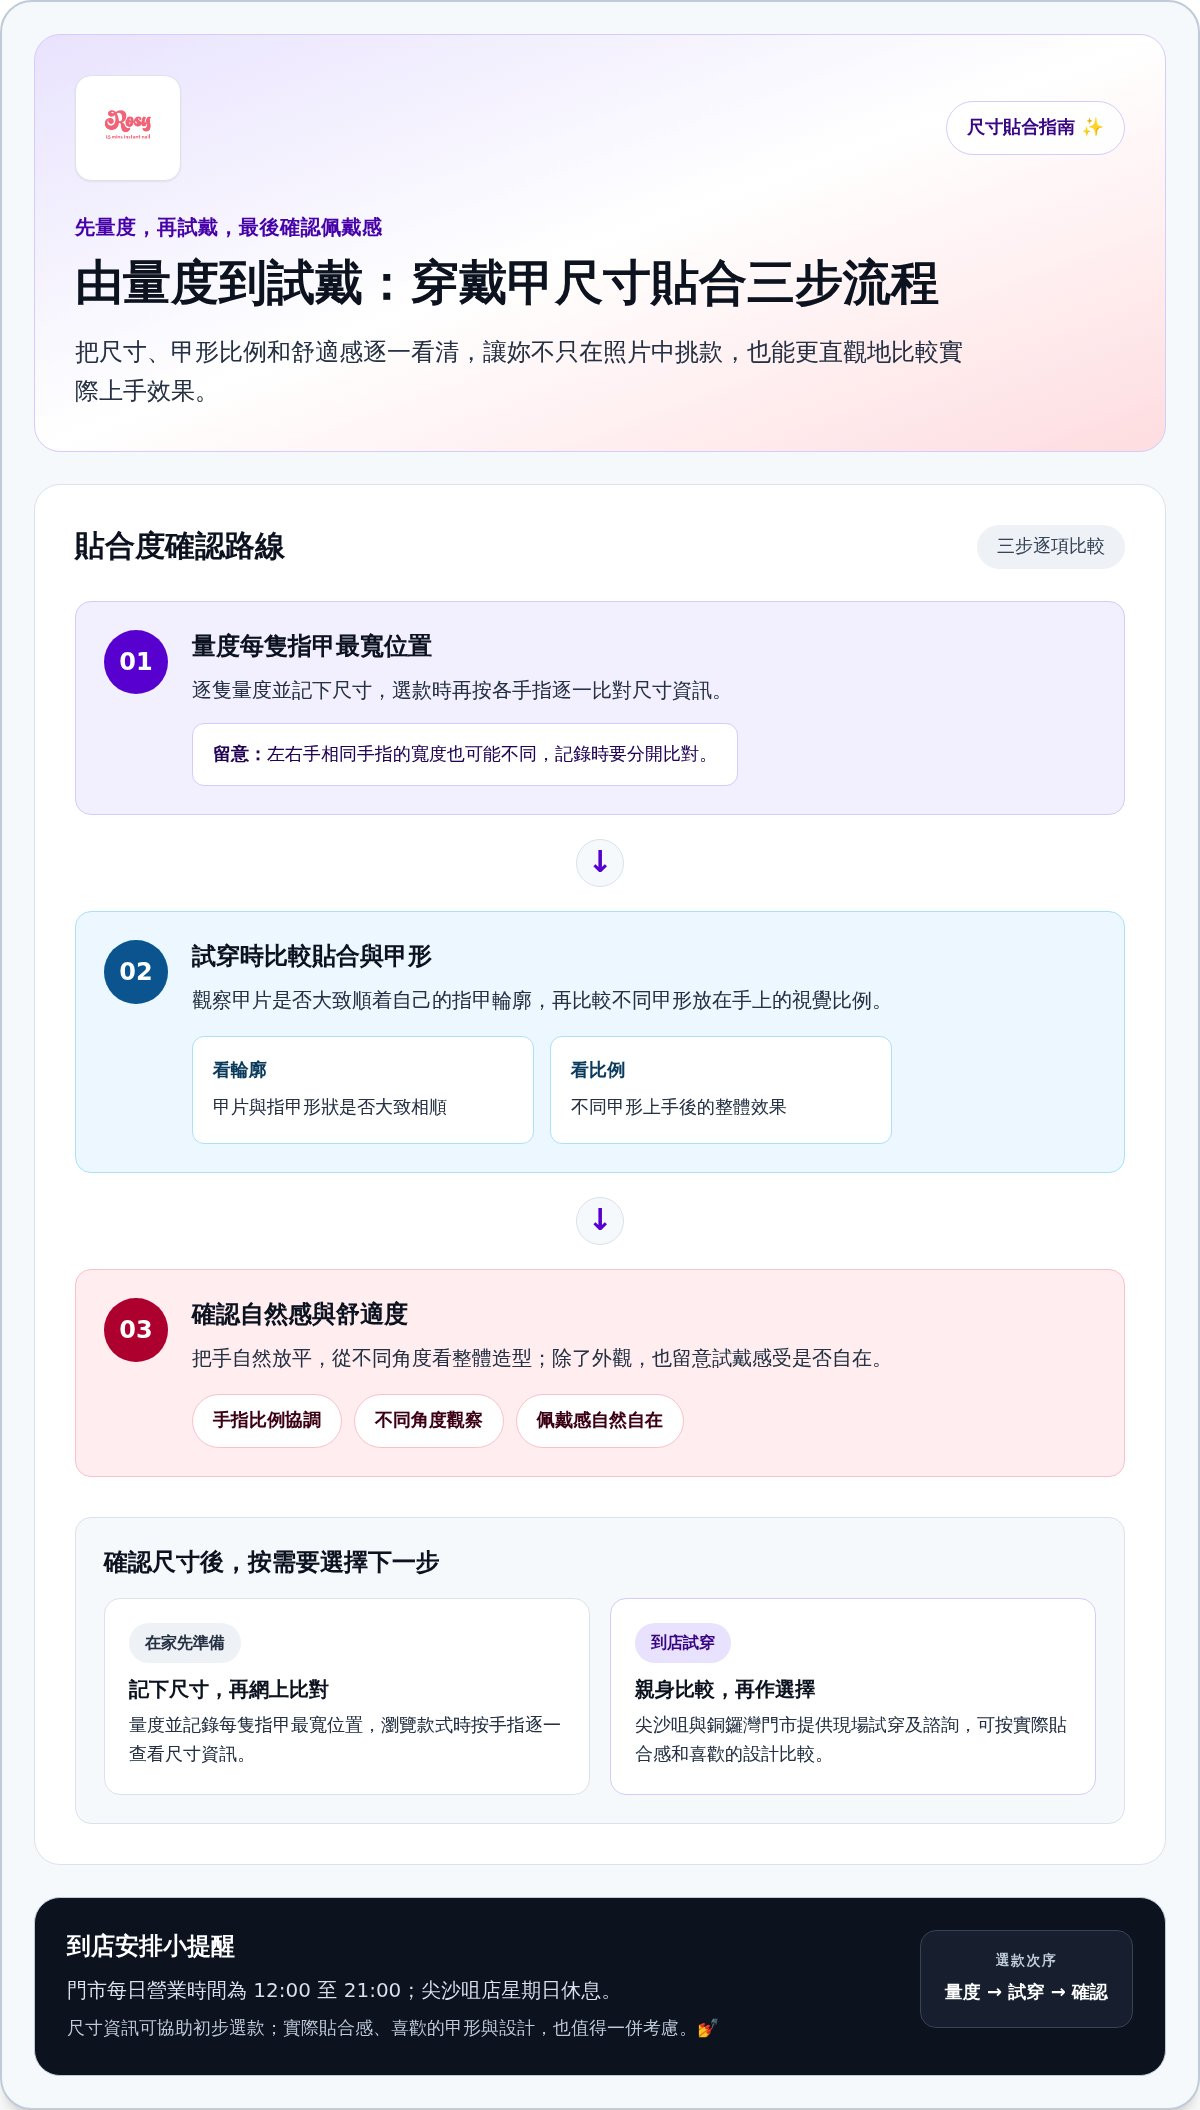Click the 確認尺寸後，按需要選擇下一步 heading

point(272,1563)
